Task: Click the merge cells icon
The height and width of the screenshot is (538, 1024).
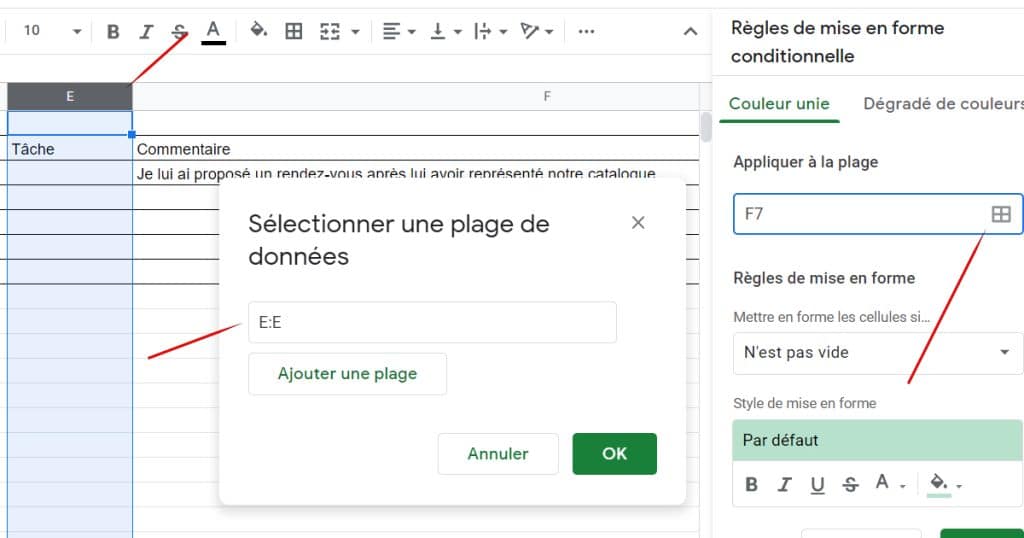Action: (x=330, y=31)
